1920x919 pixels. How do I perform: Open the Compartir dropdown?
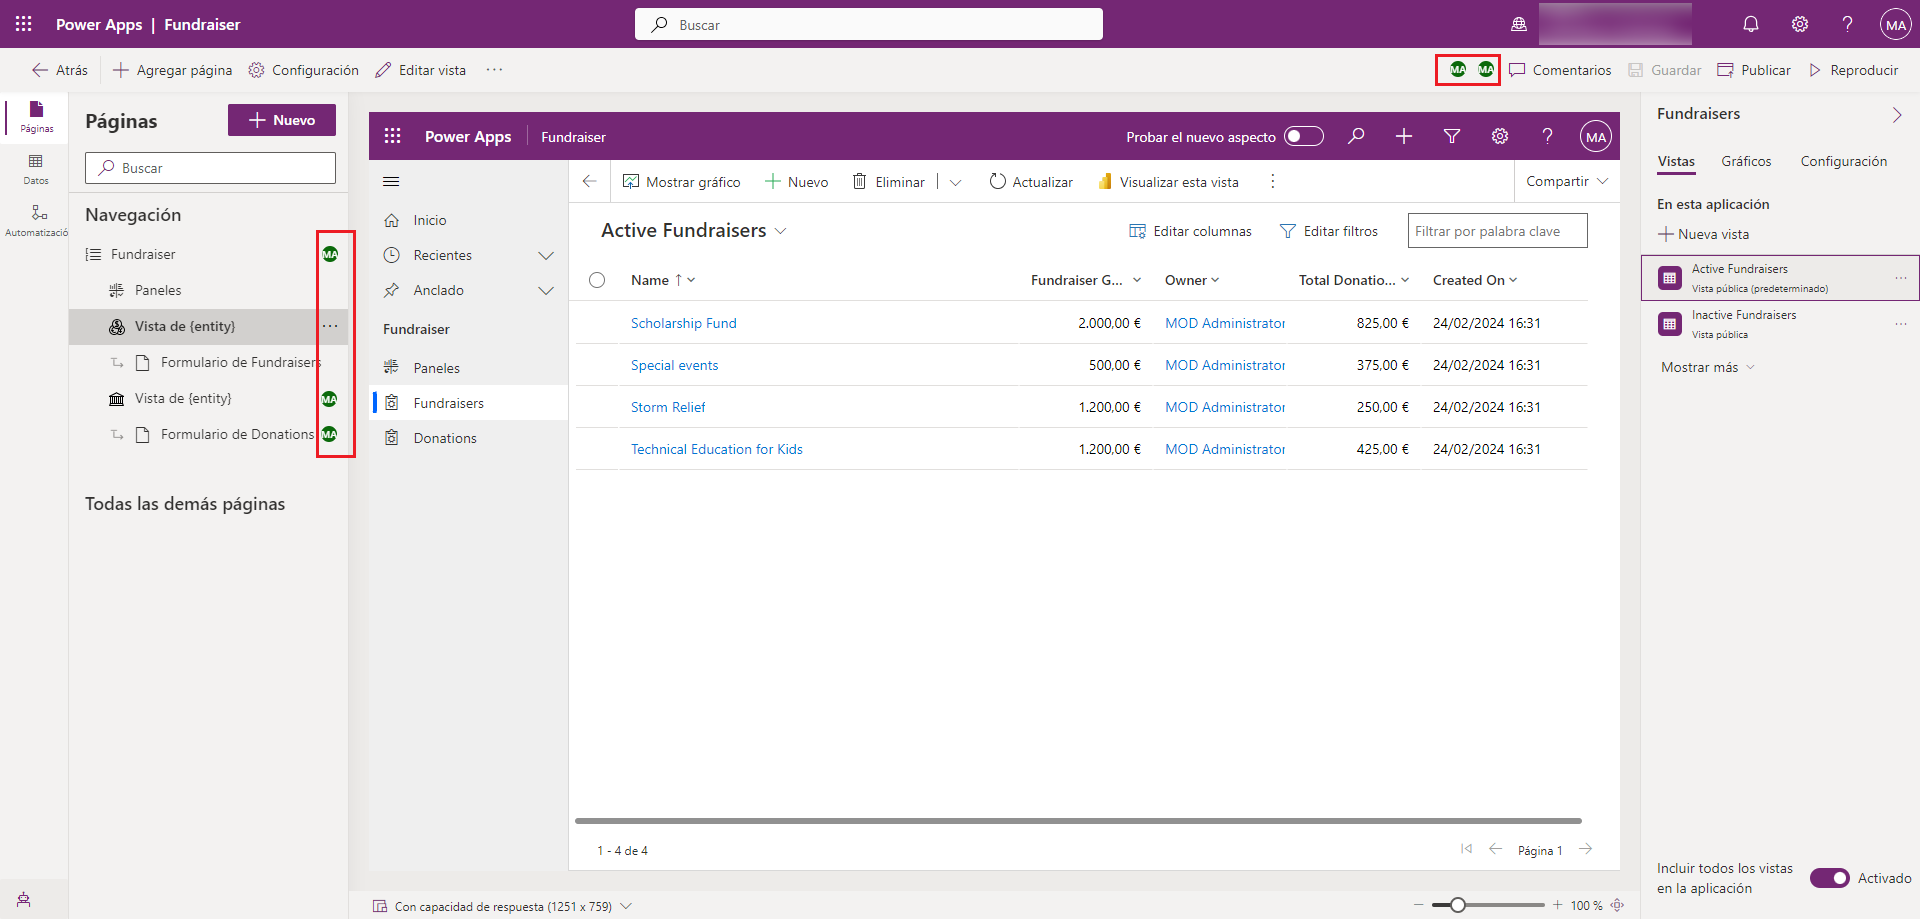(x=1566, y=181)
